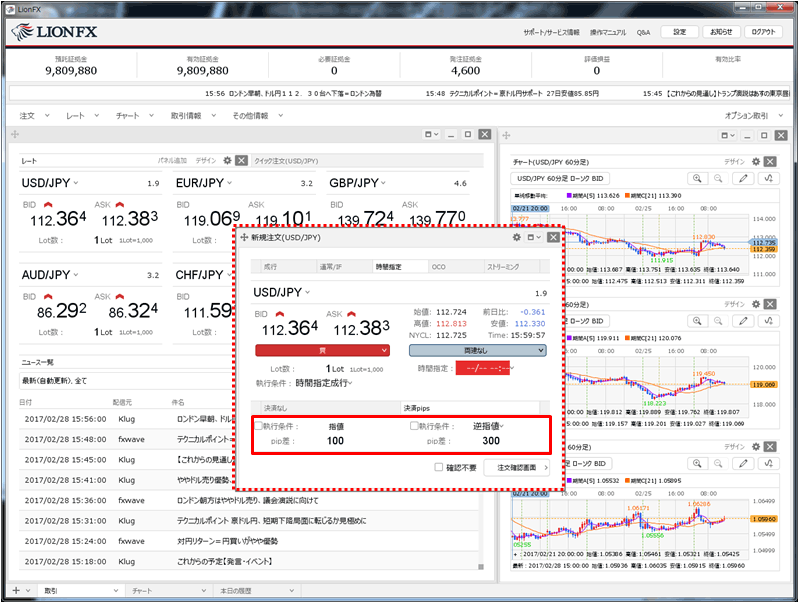This screenshot has height=603, width=799.
Task: Switch to 通常/IF order tab
Action: pos(344,267)
